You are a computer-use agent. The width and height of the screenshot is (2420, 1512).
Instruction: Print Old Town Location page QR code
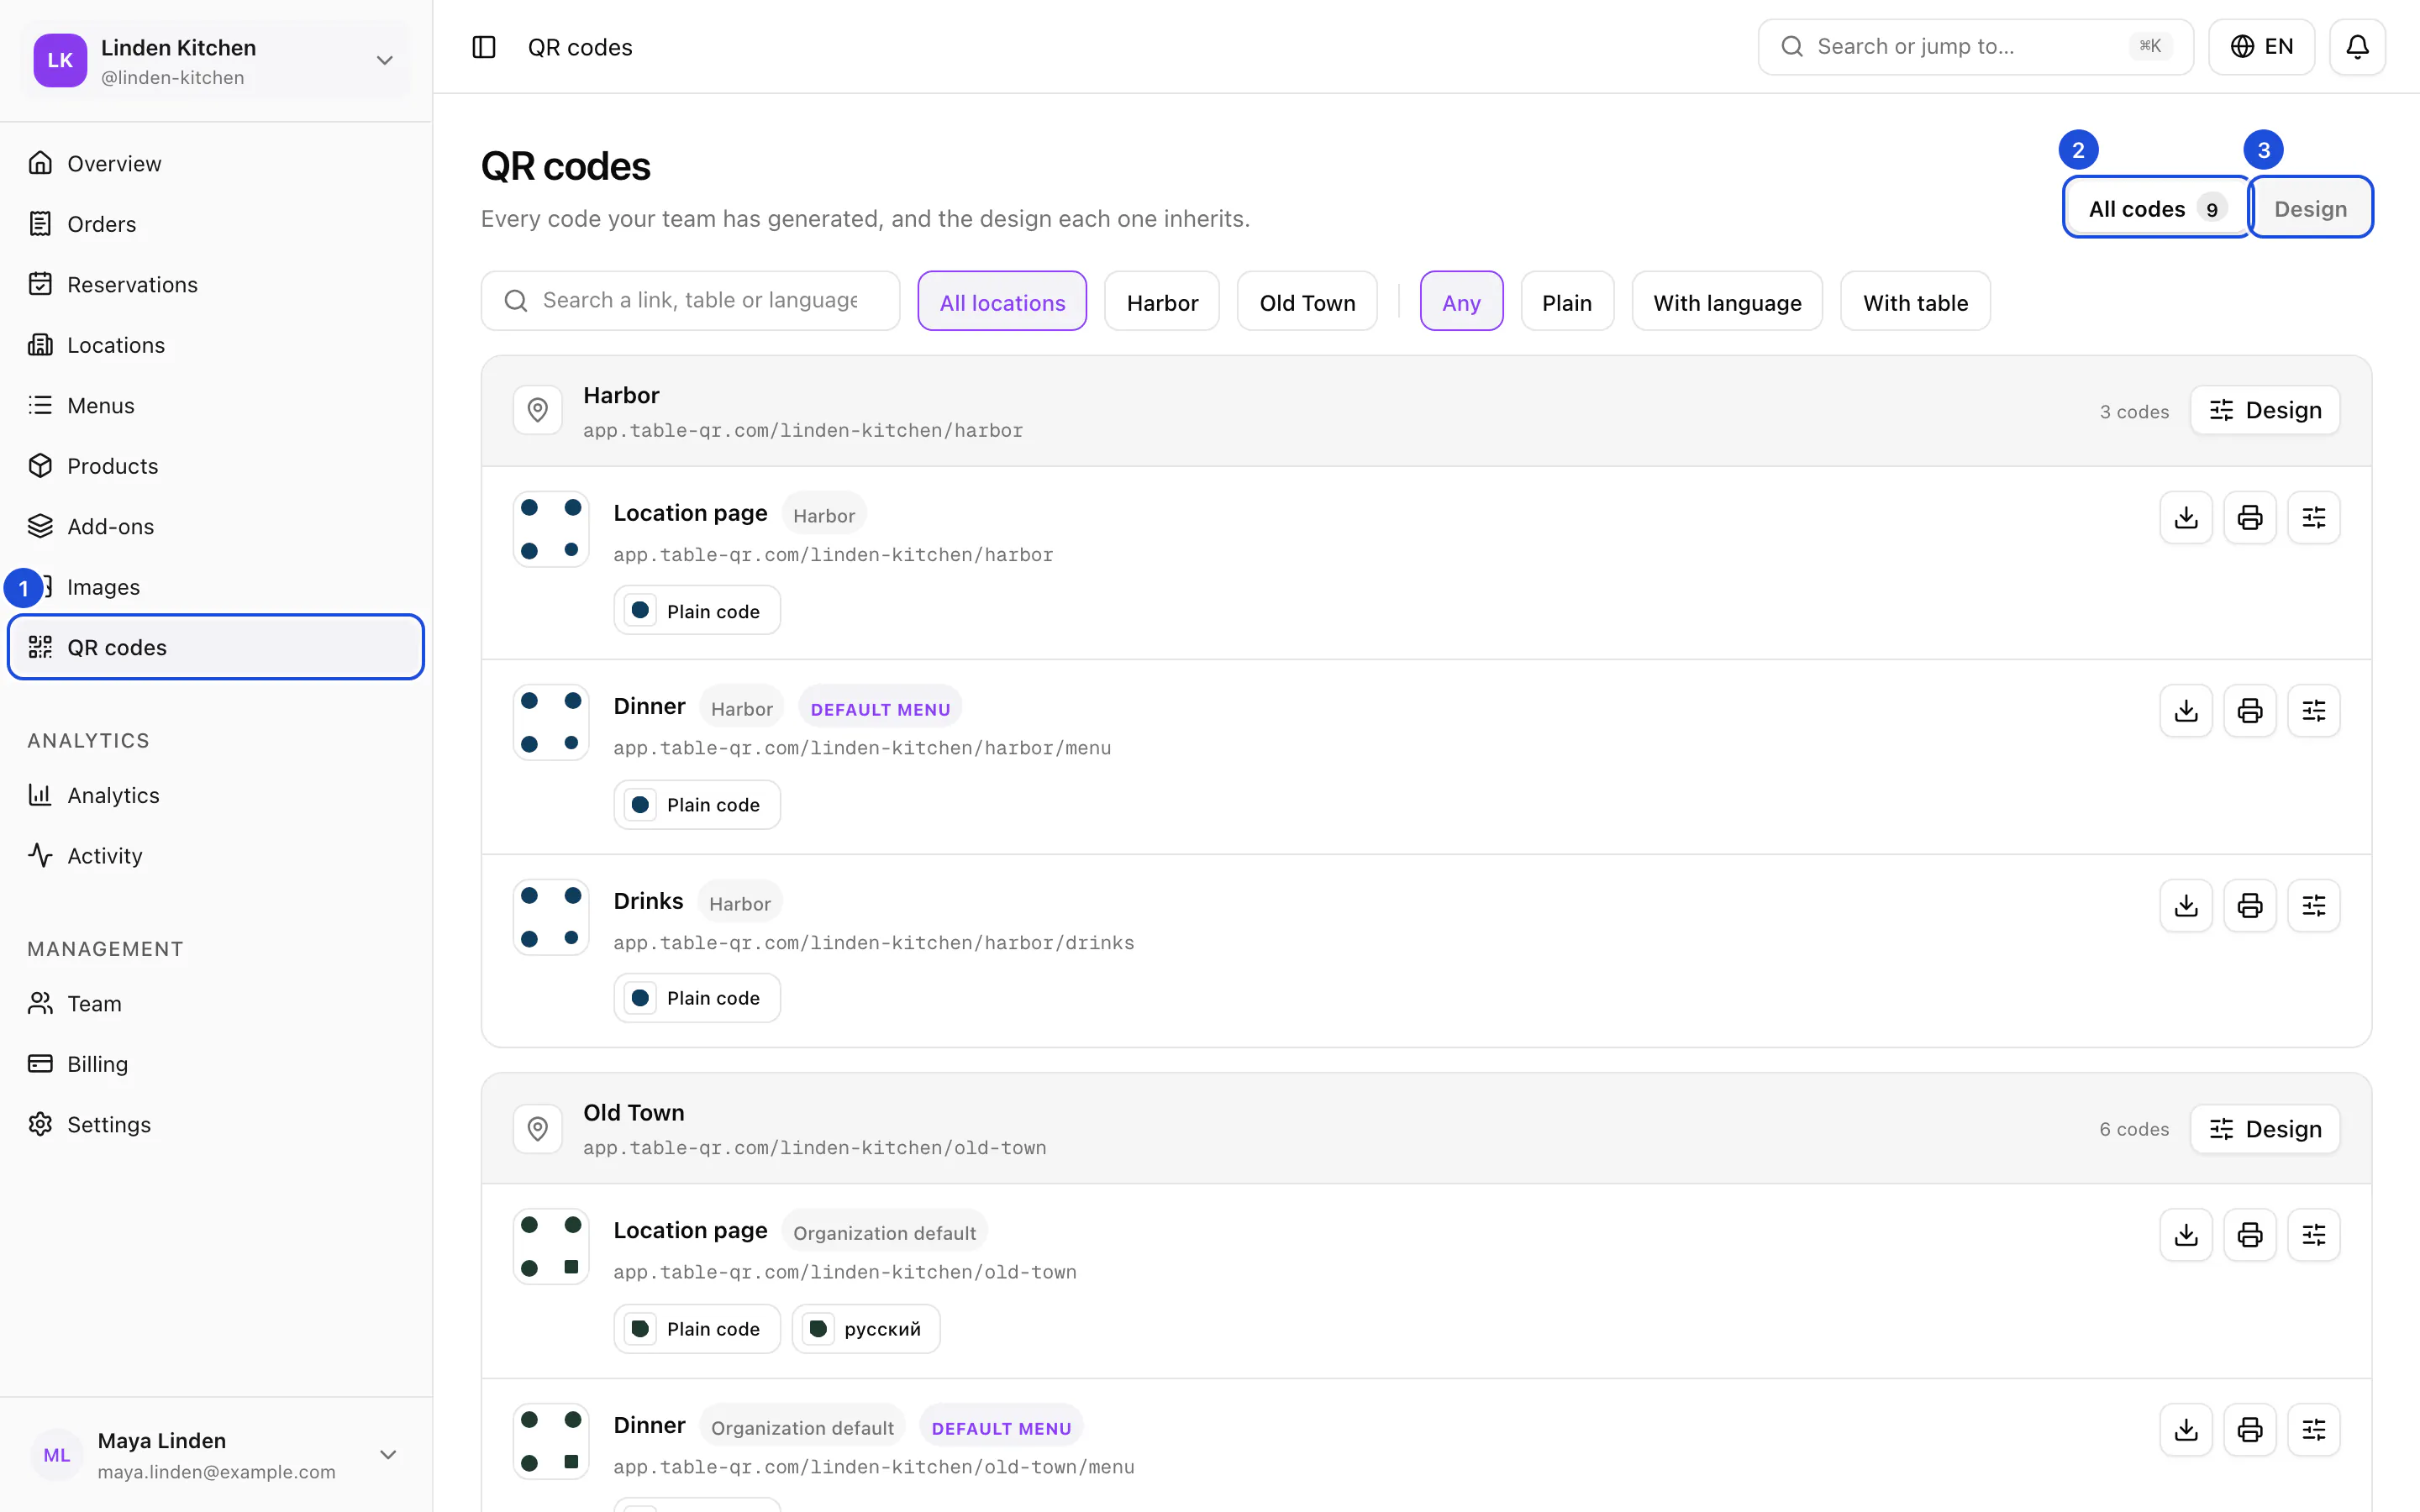click(x=2250, y=1235)
